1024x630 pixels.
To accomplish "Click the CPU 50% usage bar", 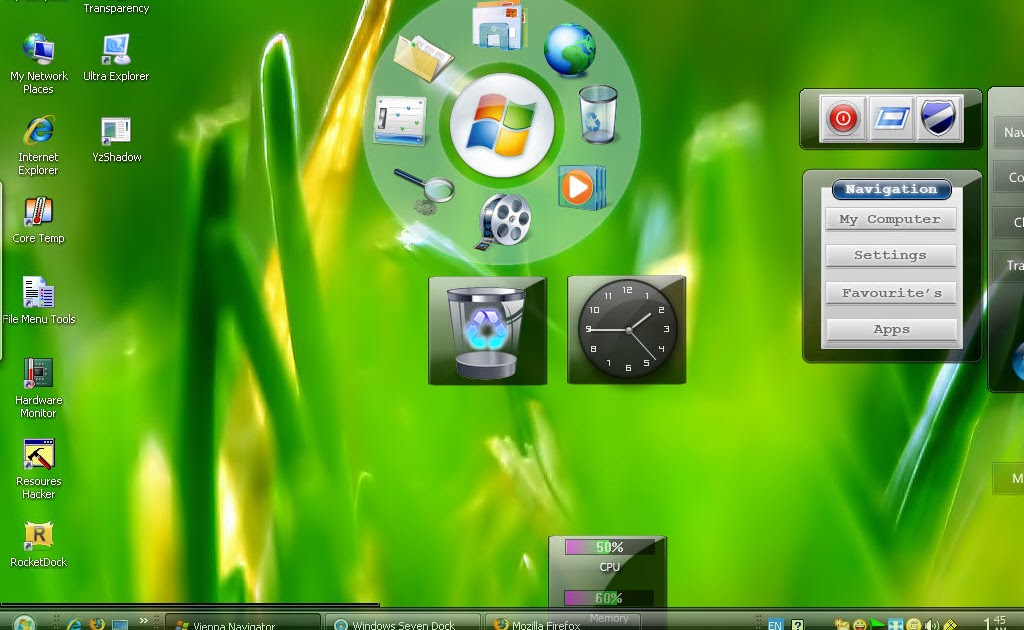I will [x=609, y=547].
